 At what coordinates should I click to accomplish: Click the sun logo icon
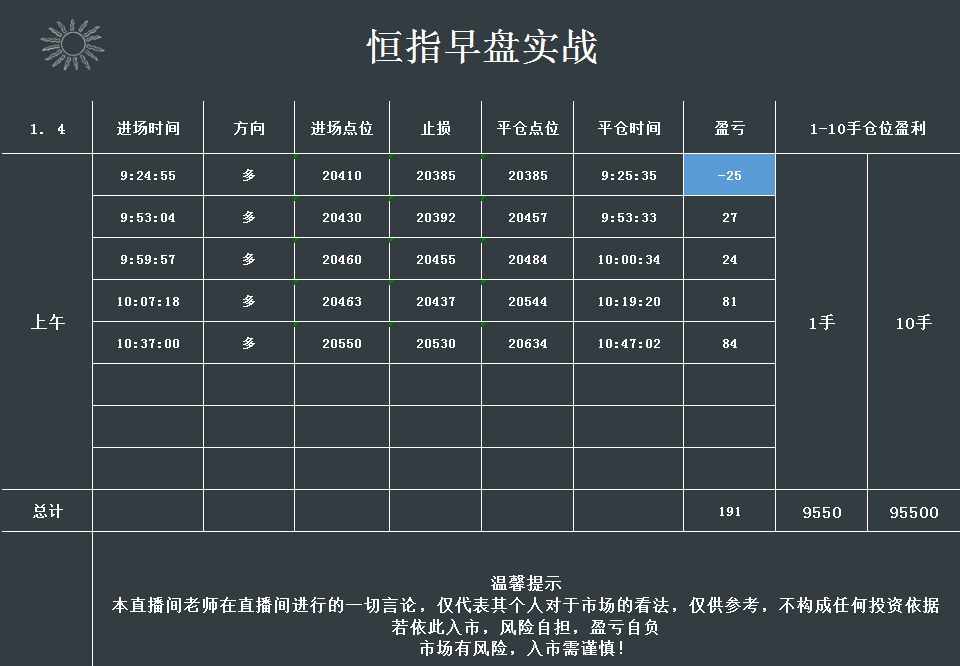point(72,44)
